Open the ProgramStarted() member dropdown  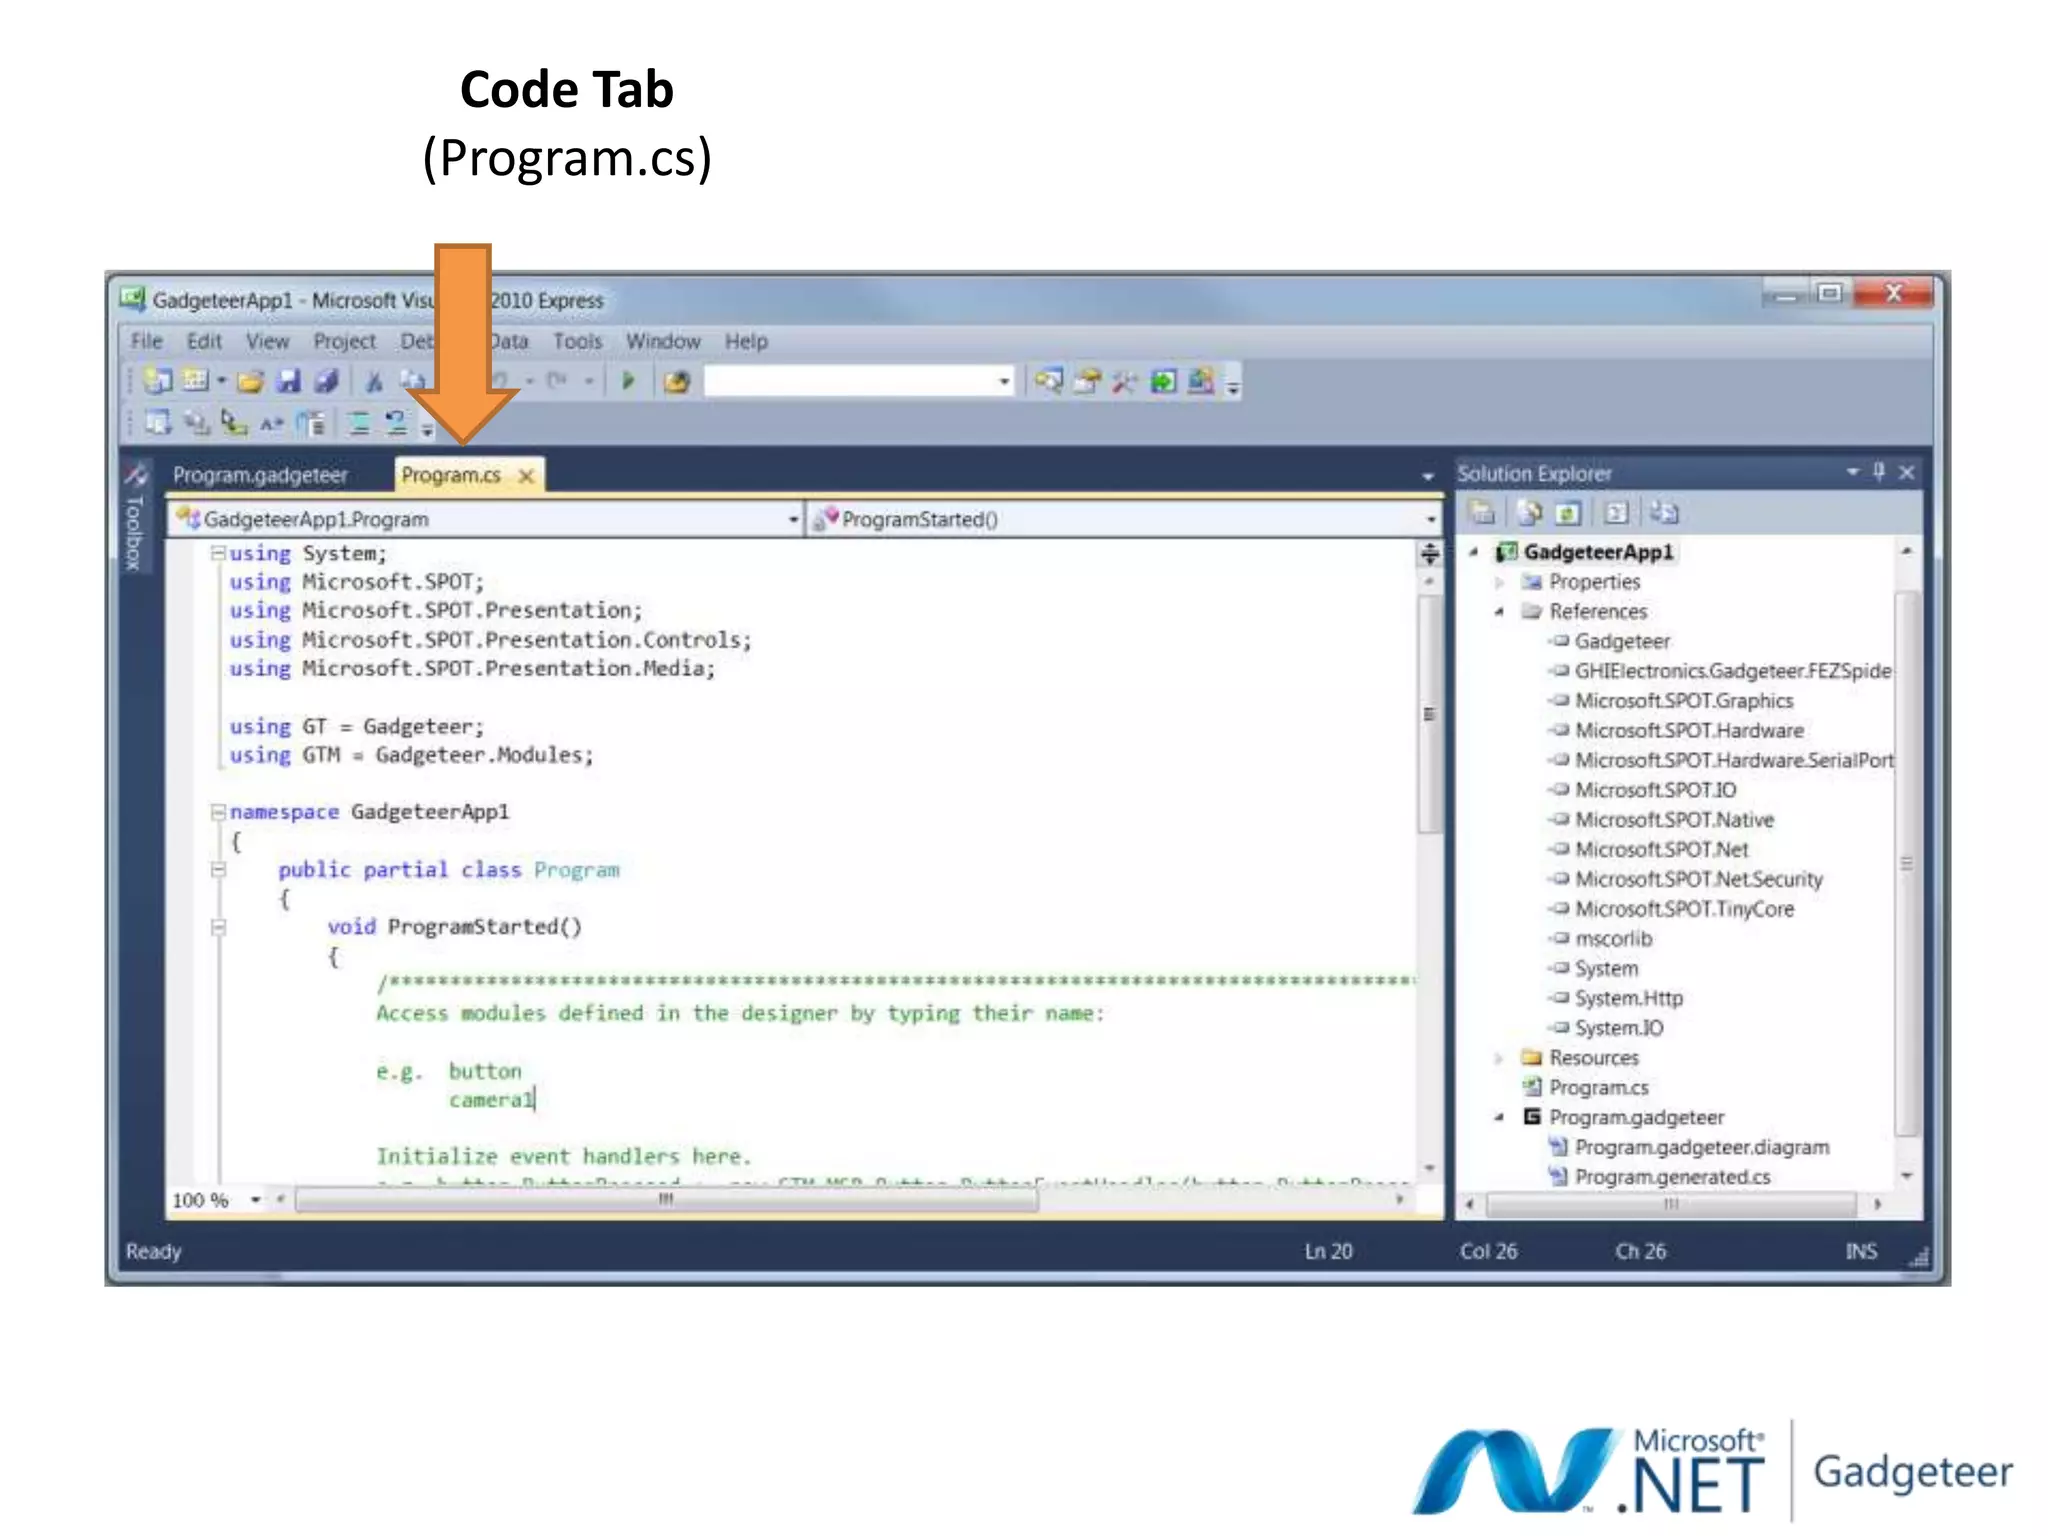pyautogui.click(x=1430, y=519)
